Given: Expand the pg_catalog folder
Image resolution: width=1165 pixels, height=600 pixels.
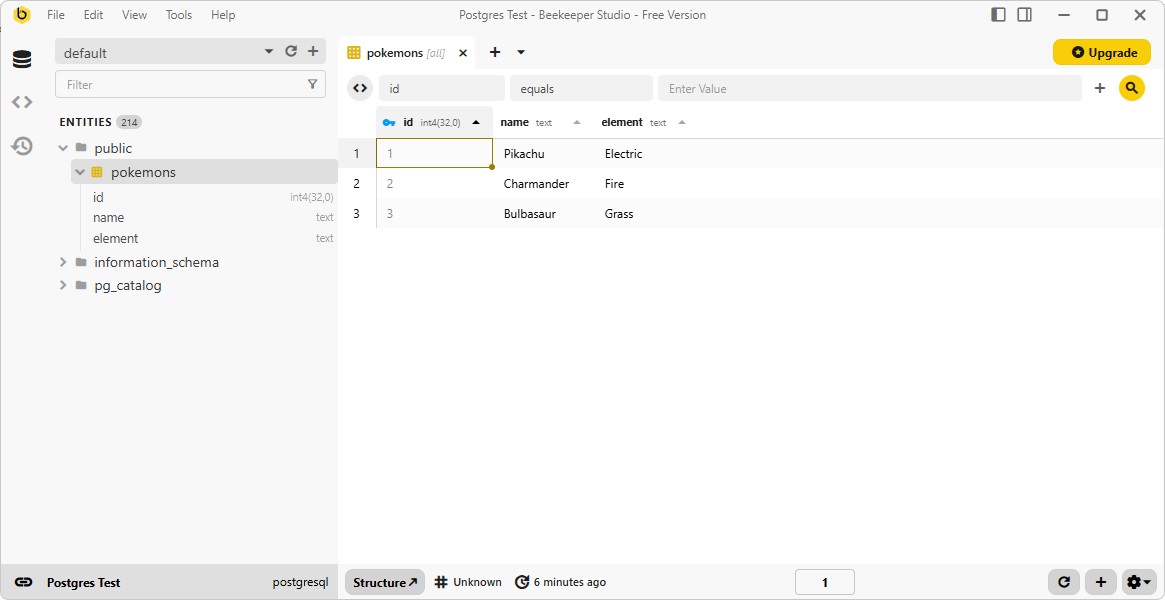Looking at the screenshot, I should 63,285.
